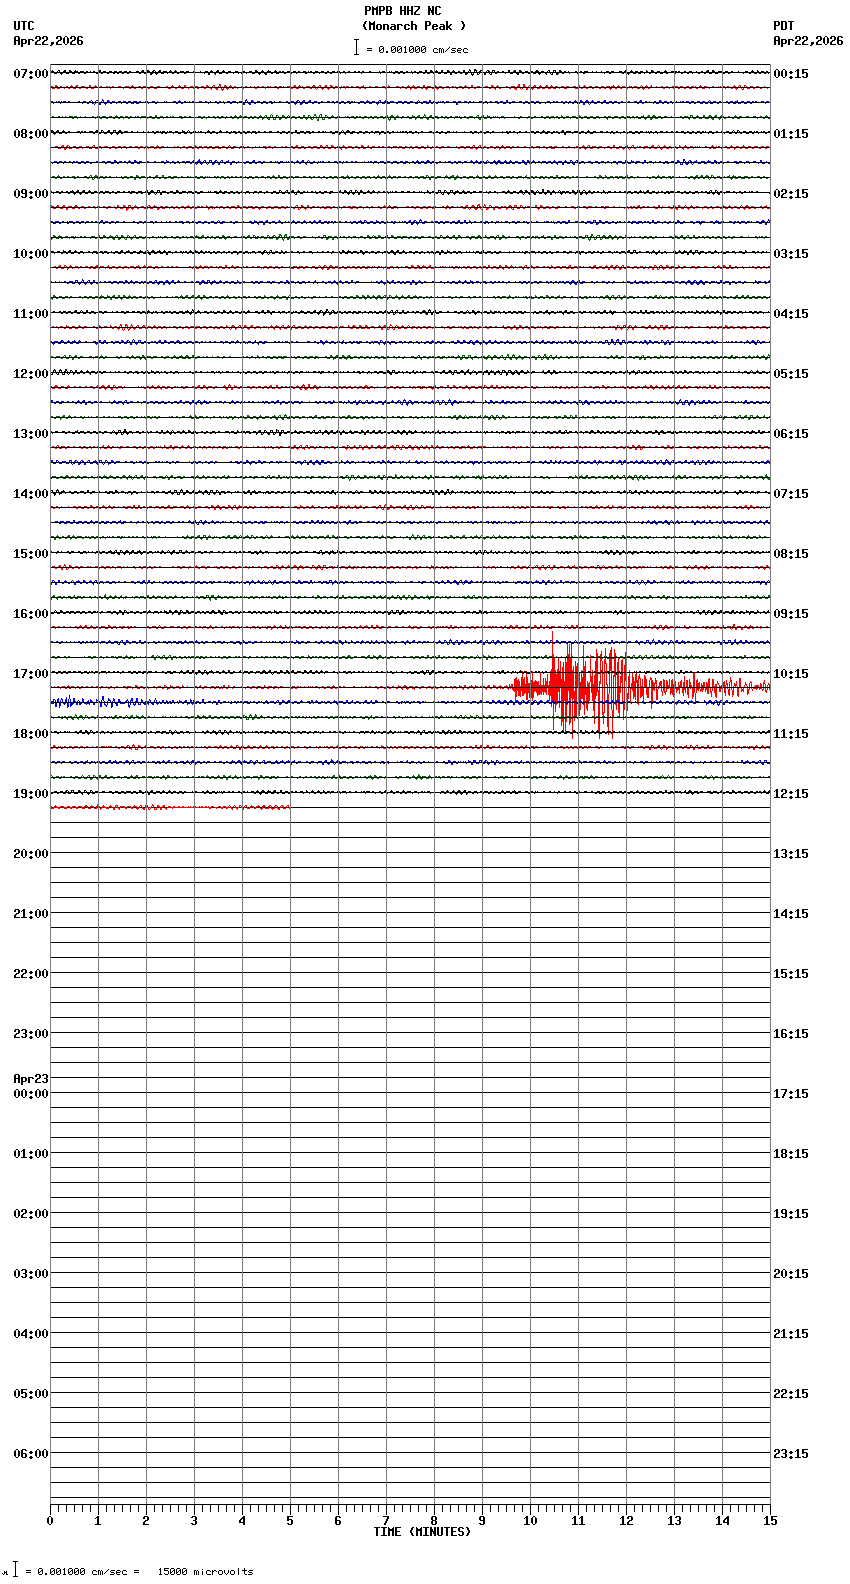Screen dimensions: 850x1584
Task: Click the 00:15 PDT time label
Action: click(x=791, y=74)
